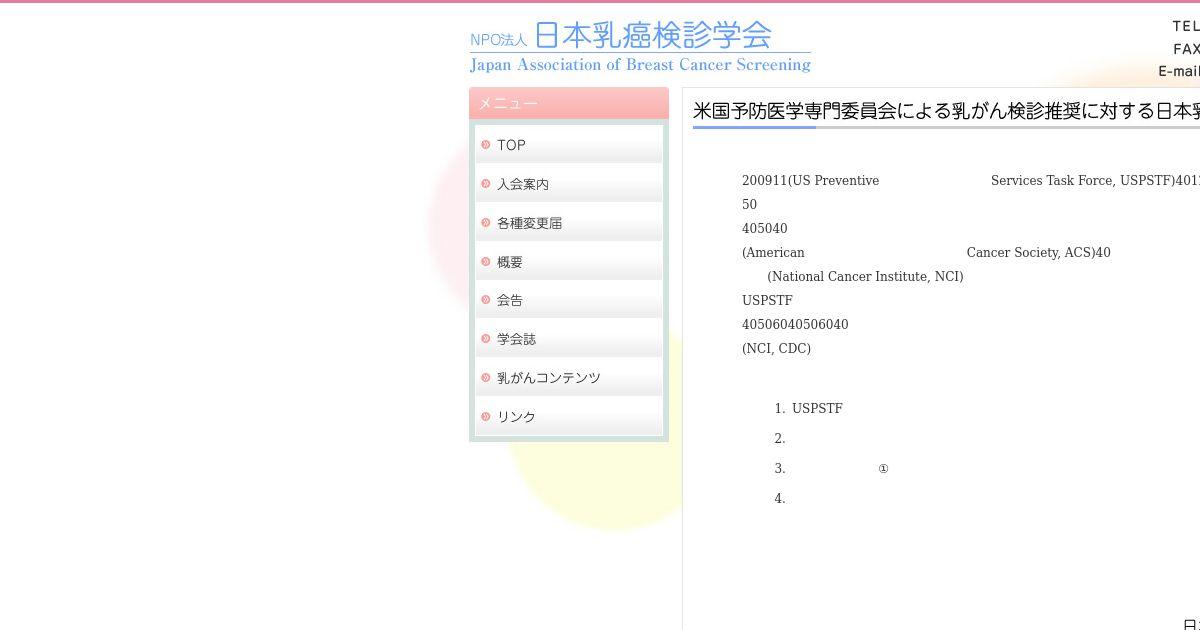
Task: Click the bullet icon beside リンク
Action: click(486, 417)
